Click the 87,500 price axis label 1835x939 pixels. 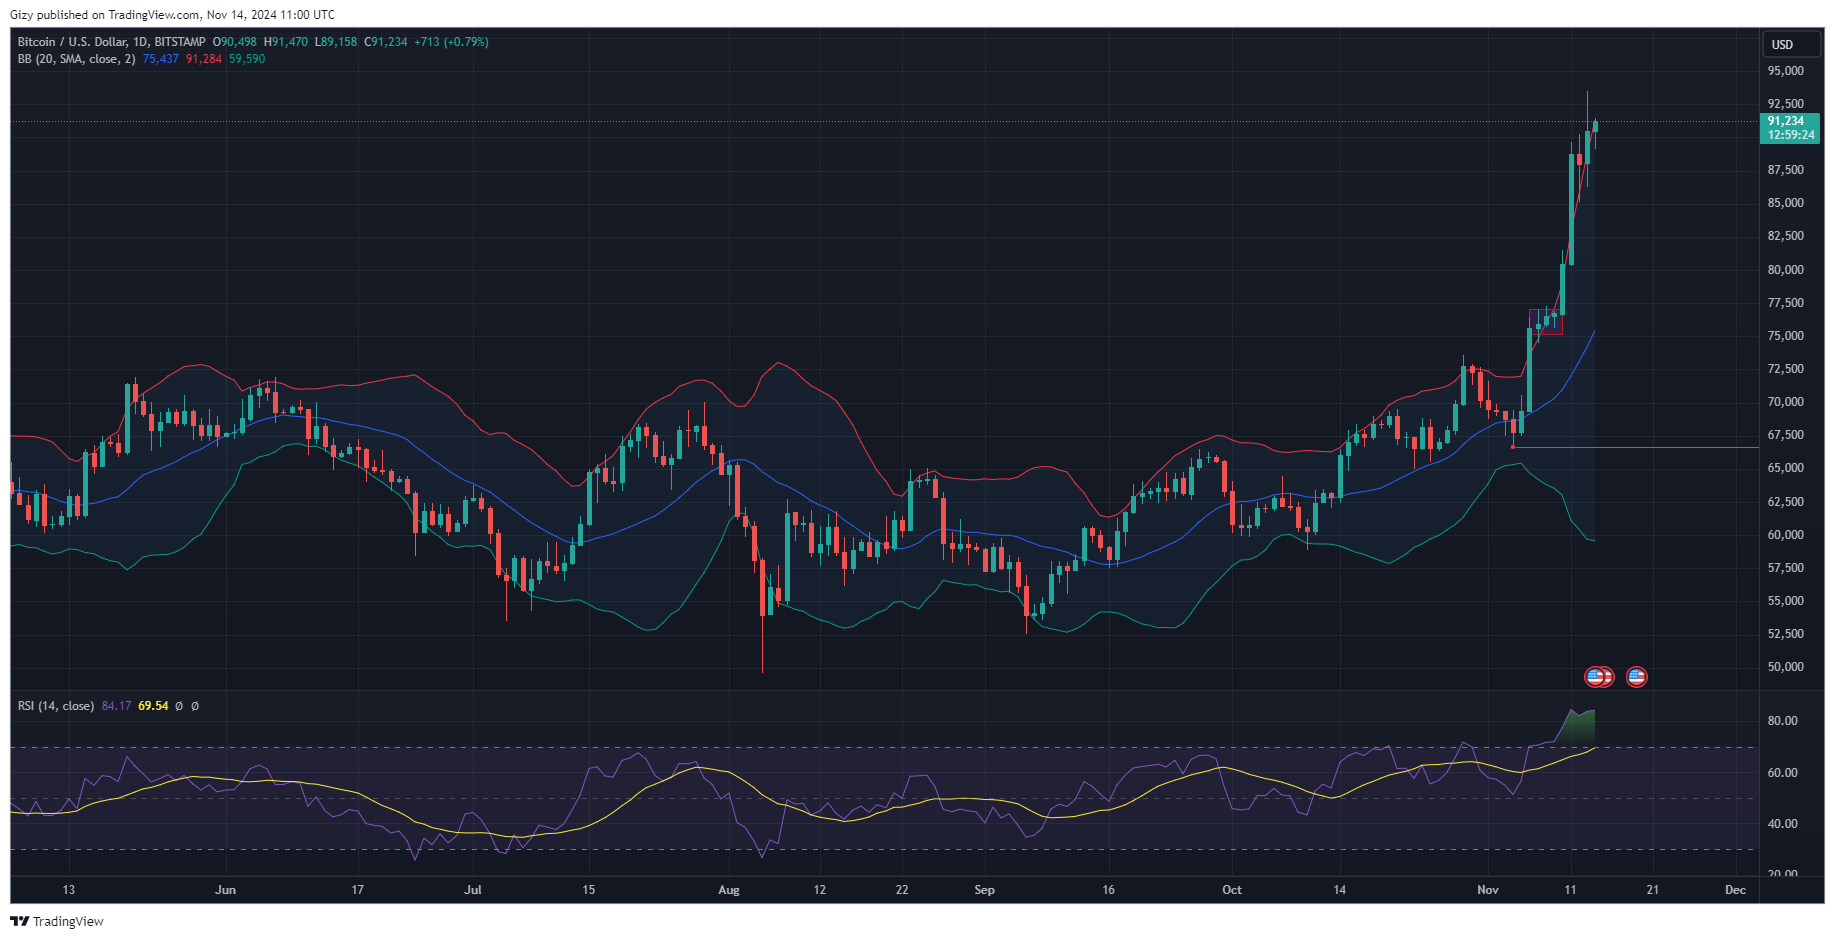(x=1786, y=170)
